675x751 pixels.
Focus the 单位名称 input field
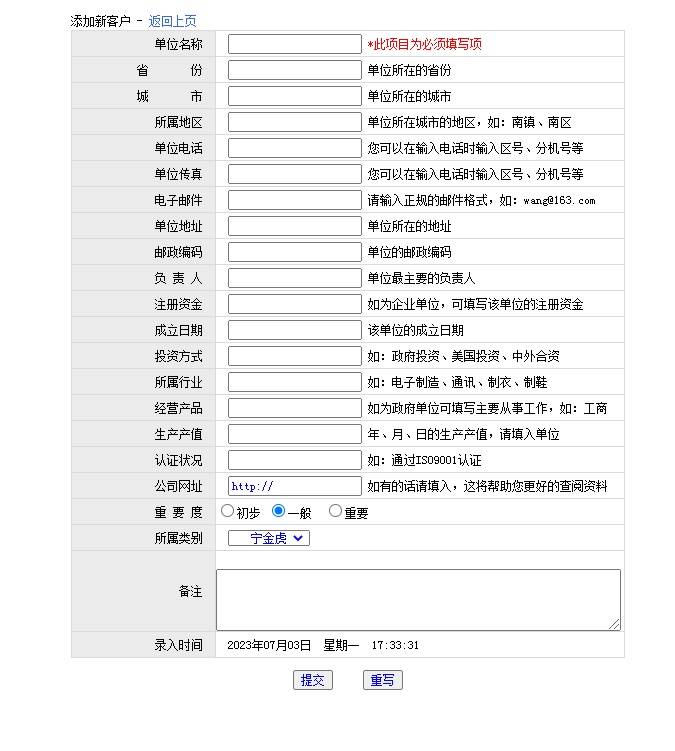point(295,44)
